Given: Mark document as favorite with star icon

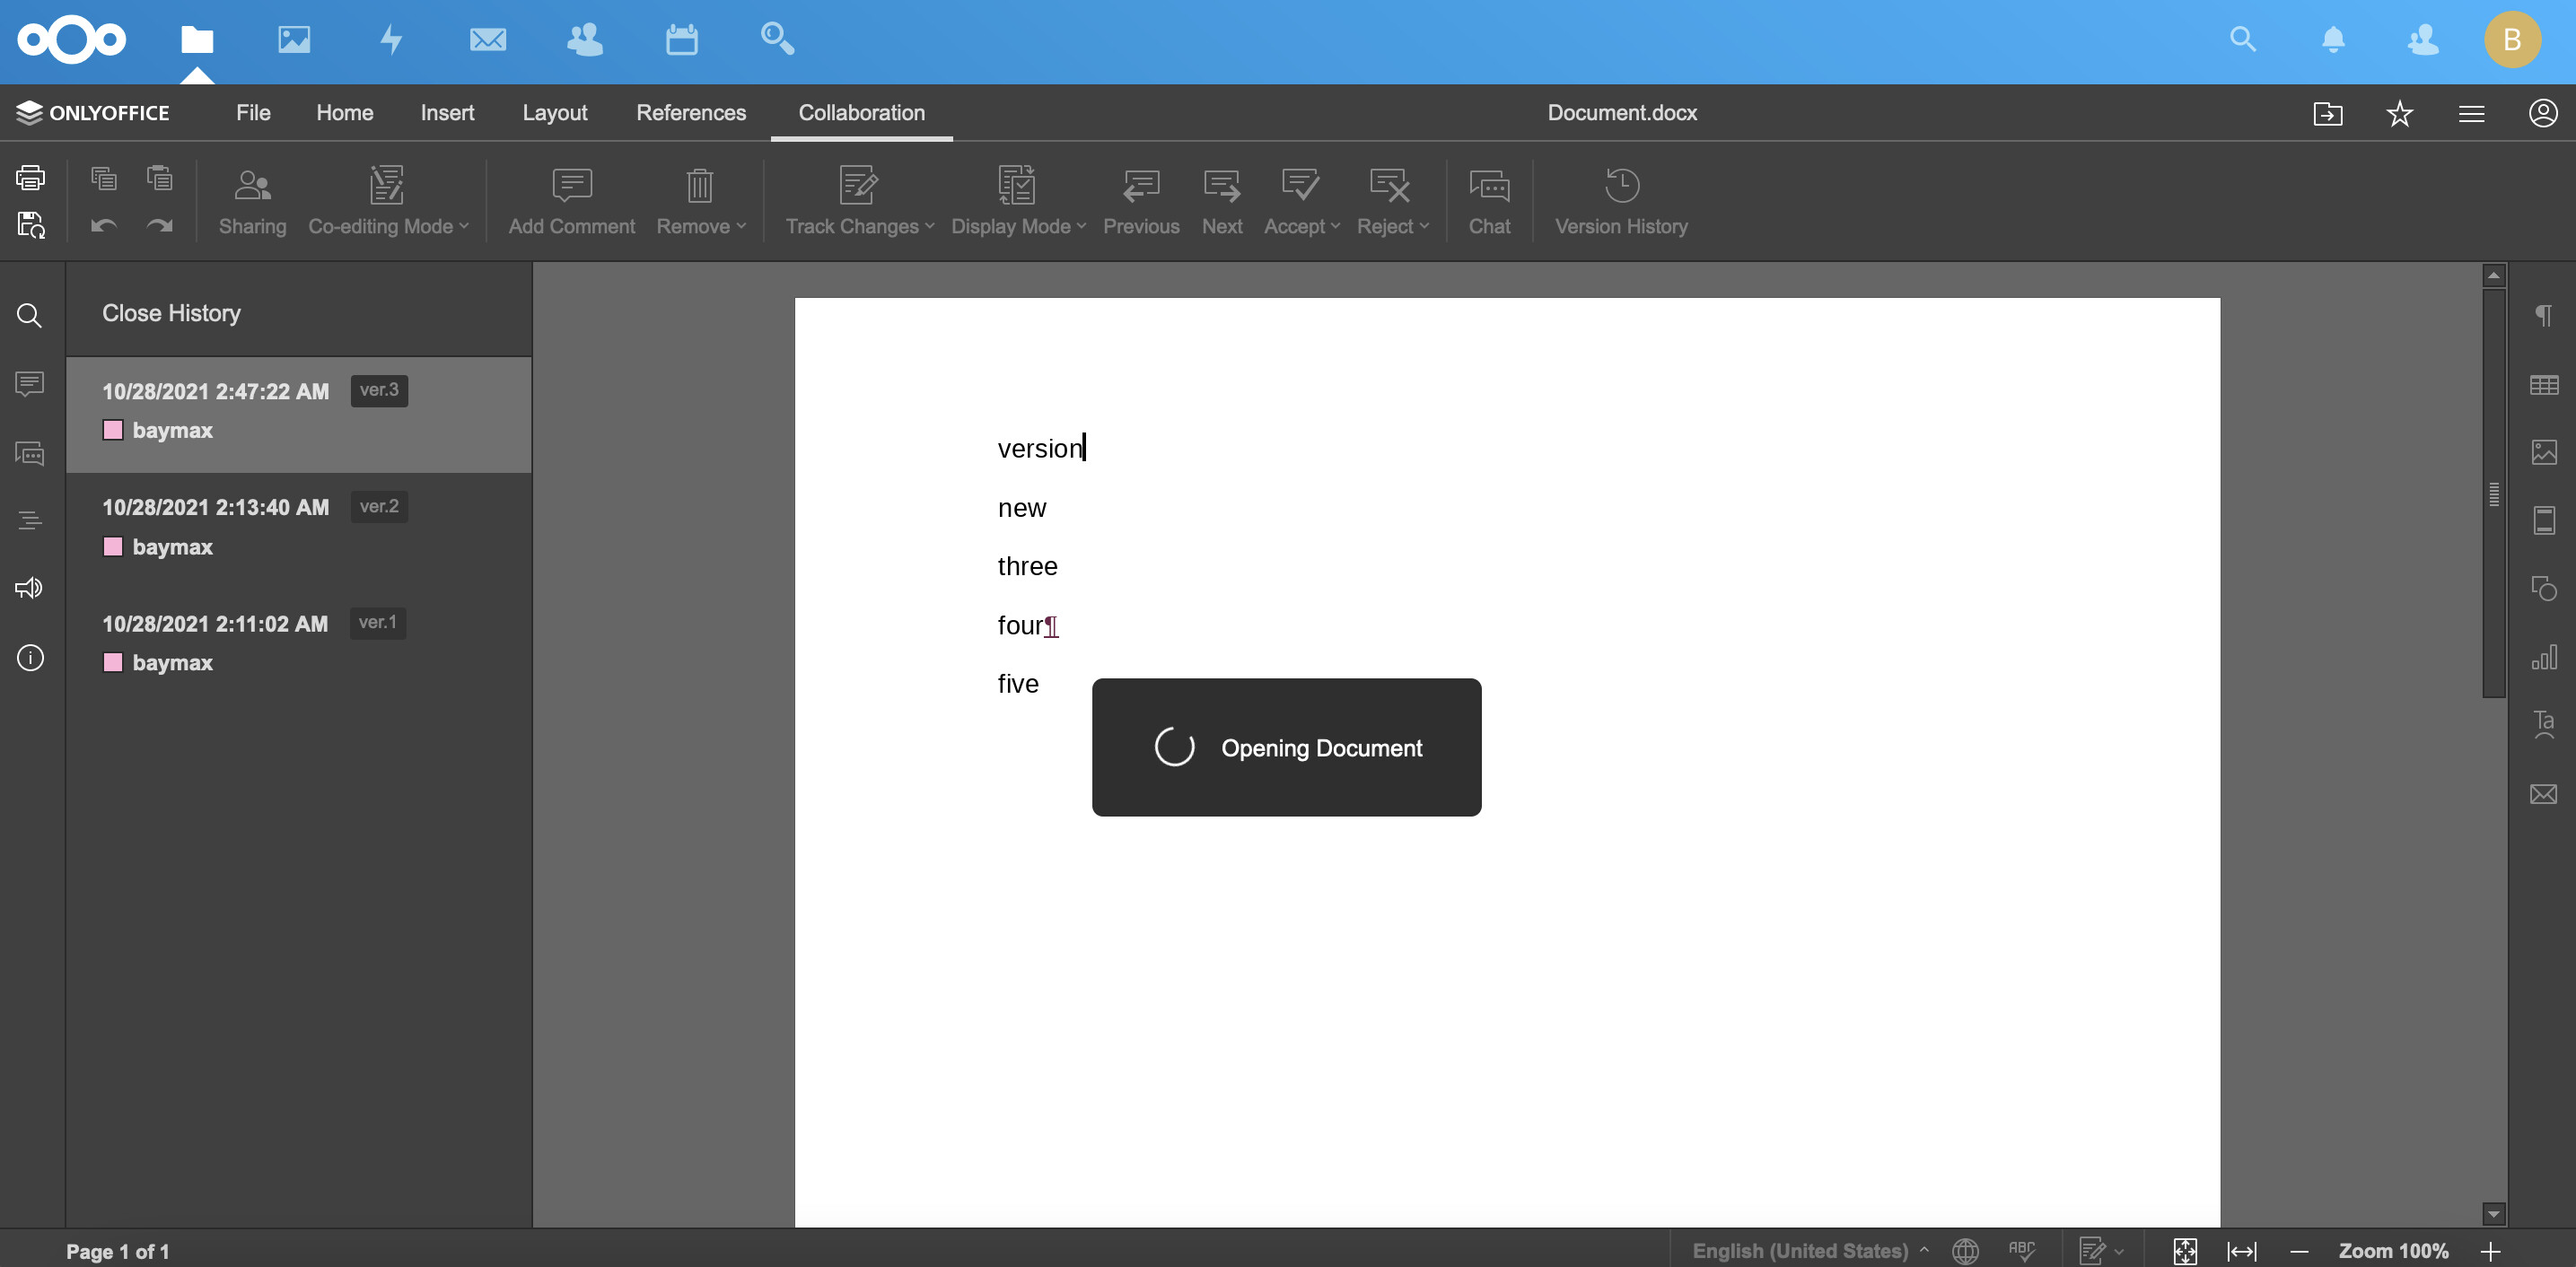Looking at the screenshot, I should (2399, 113).
